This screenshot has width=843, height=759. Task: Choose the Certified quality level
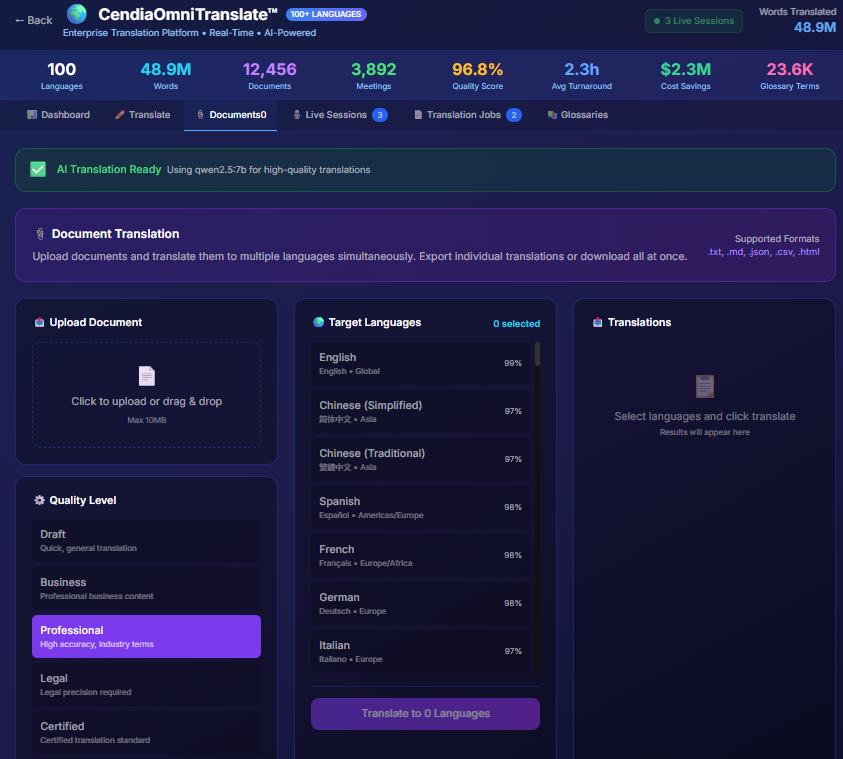[x=146, y=732]
